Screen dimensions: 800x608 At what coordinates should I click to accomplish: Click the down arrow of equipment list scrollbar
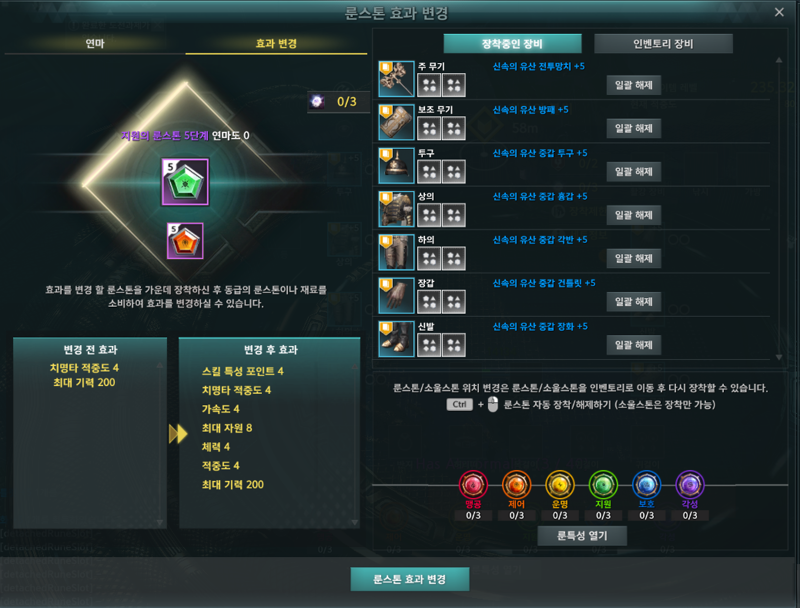coord(779,357)
